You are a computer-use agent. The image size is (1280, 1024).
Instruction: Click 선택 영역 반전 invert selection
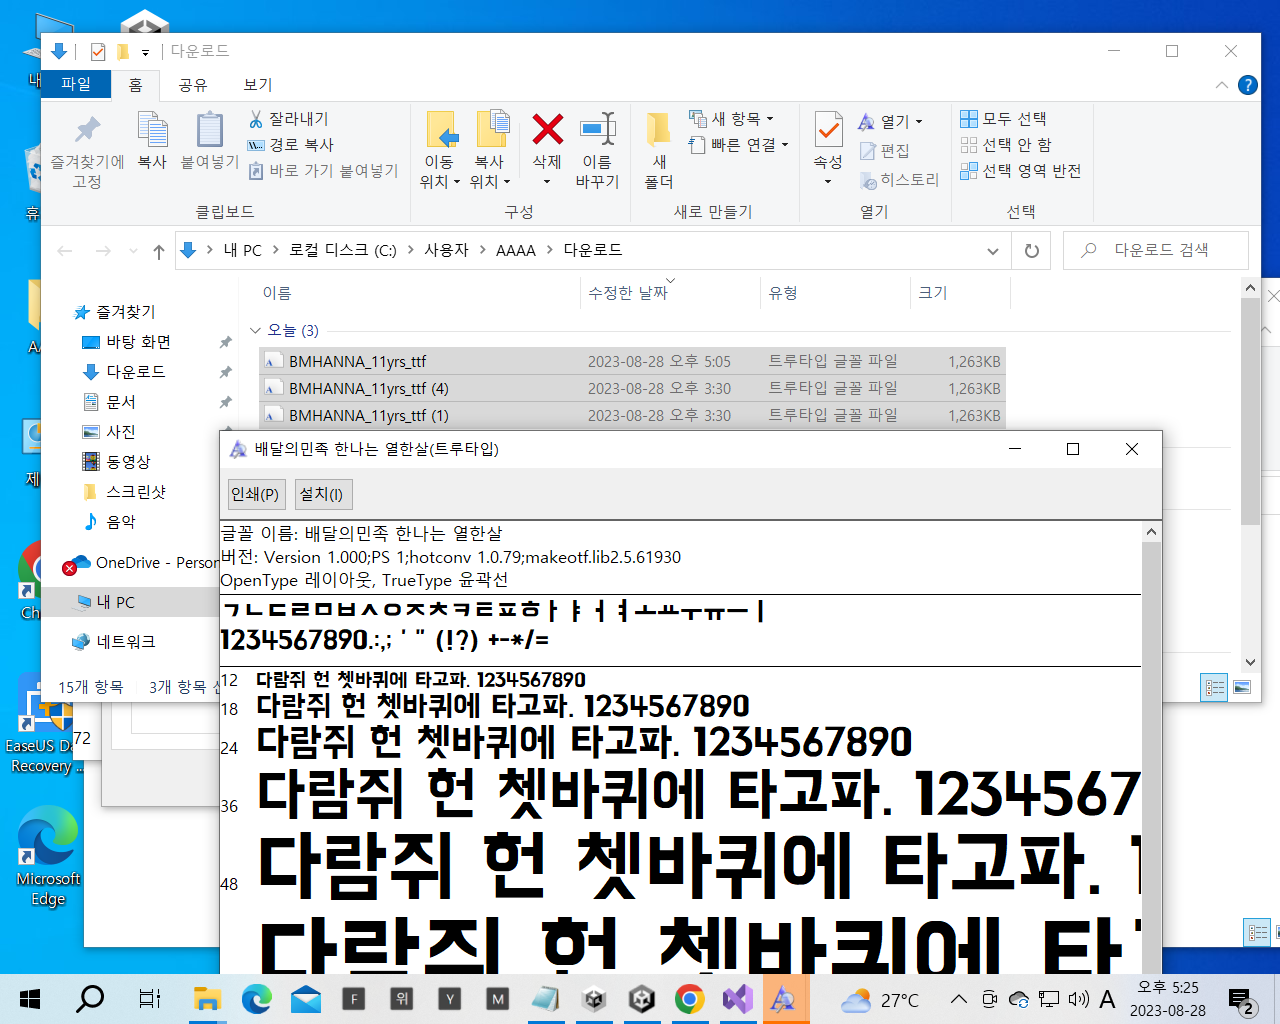point(1020,171)
